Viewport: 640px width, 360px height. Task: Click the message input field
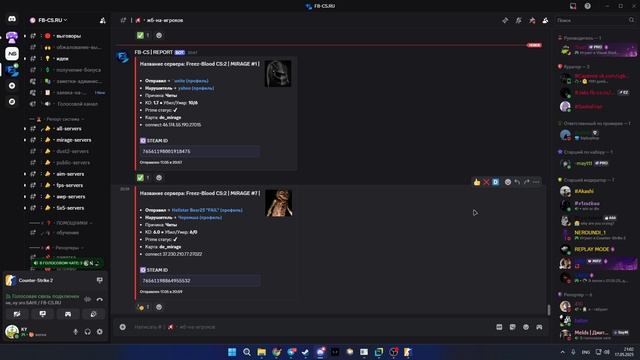(310, 327)
